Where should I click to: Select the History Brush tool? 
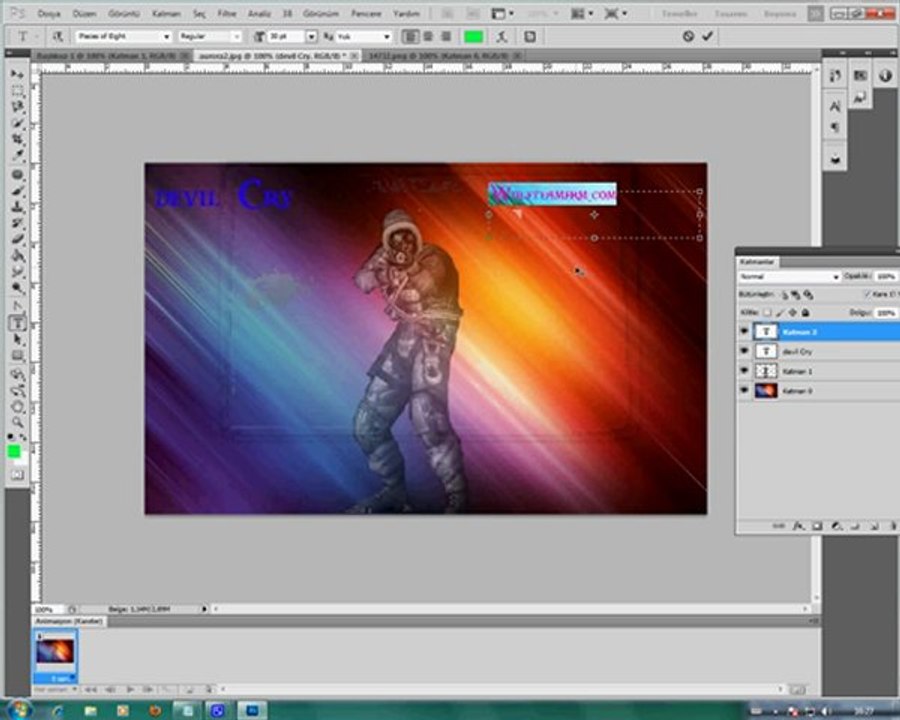click(x=17, y=222)
